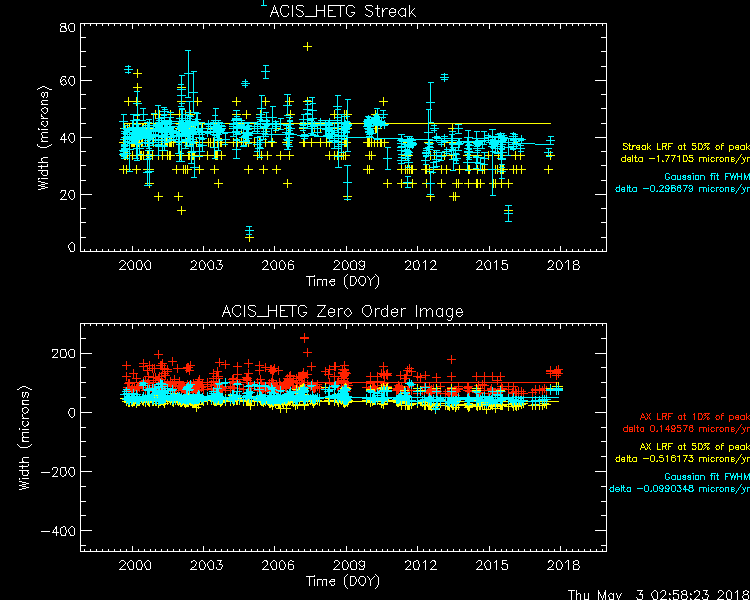Click the yellow AX LRF at 50% legend label

pyautogui.click(x=693, y=447)
